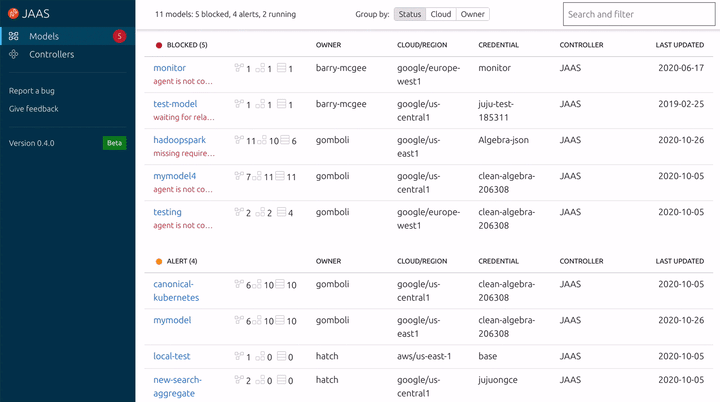
Task: Group models by Cloud
Action: (x=441, y=14)
